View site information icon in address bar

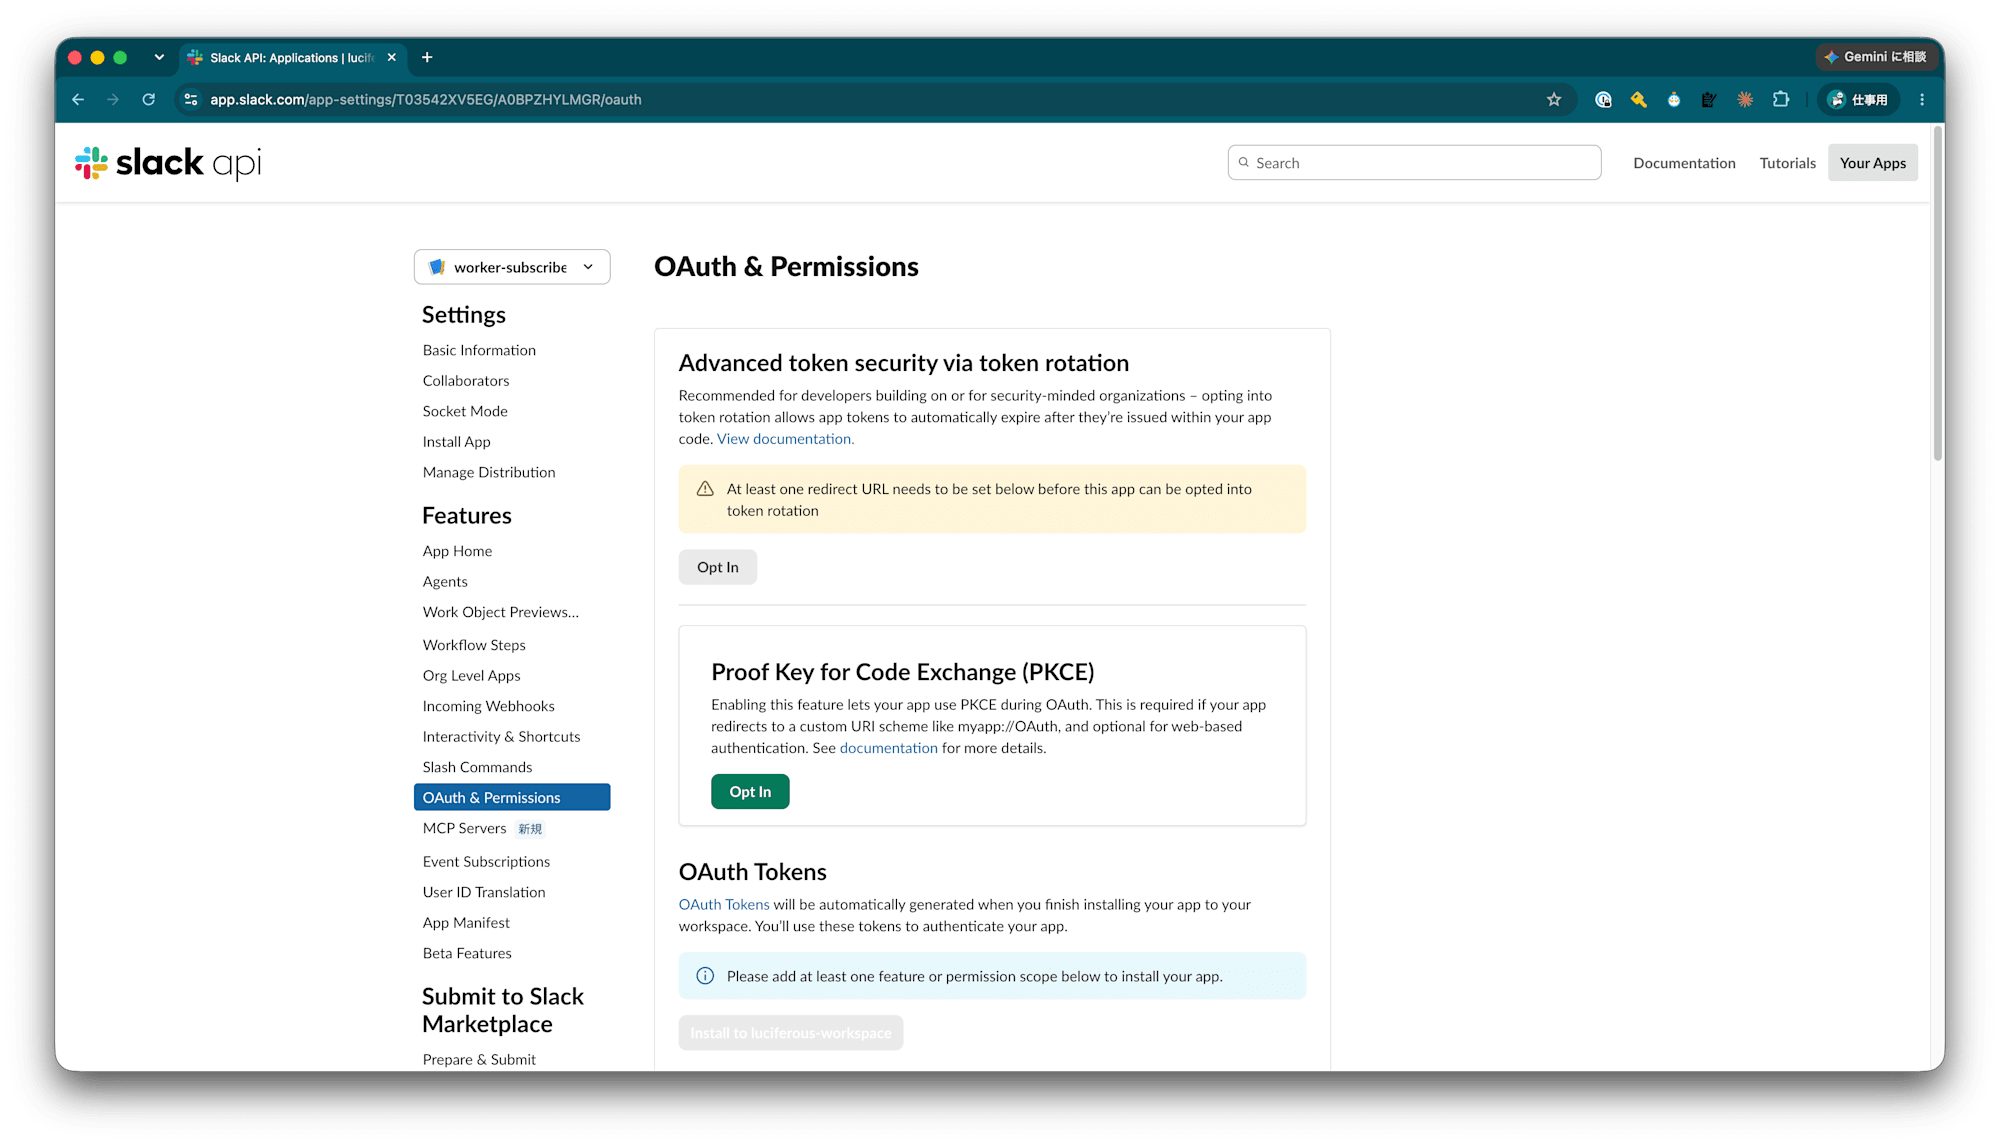click(191, 99)
